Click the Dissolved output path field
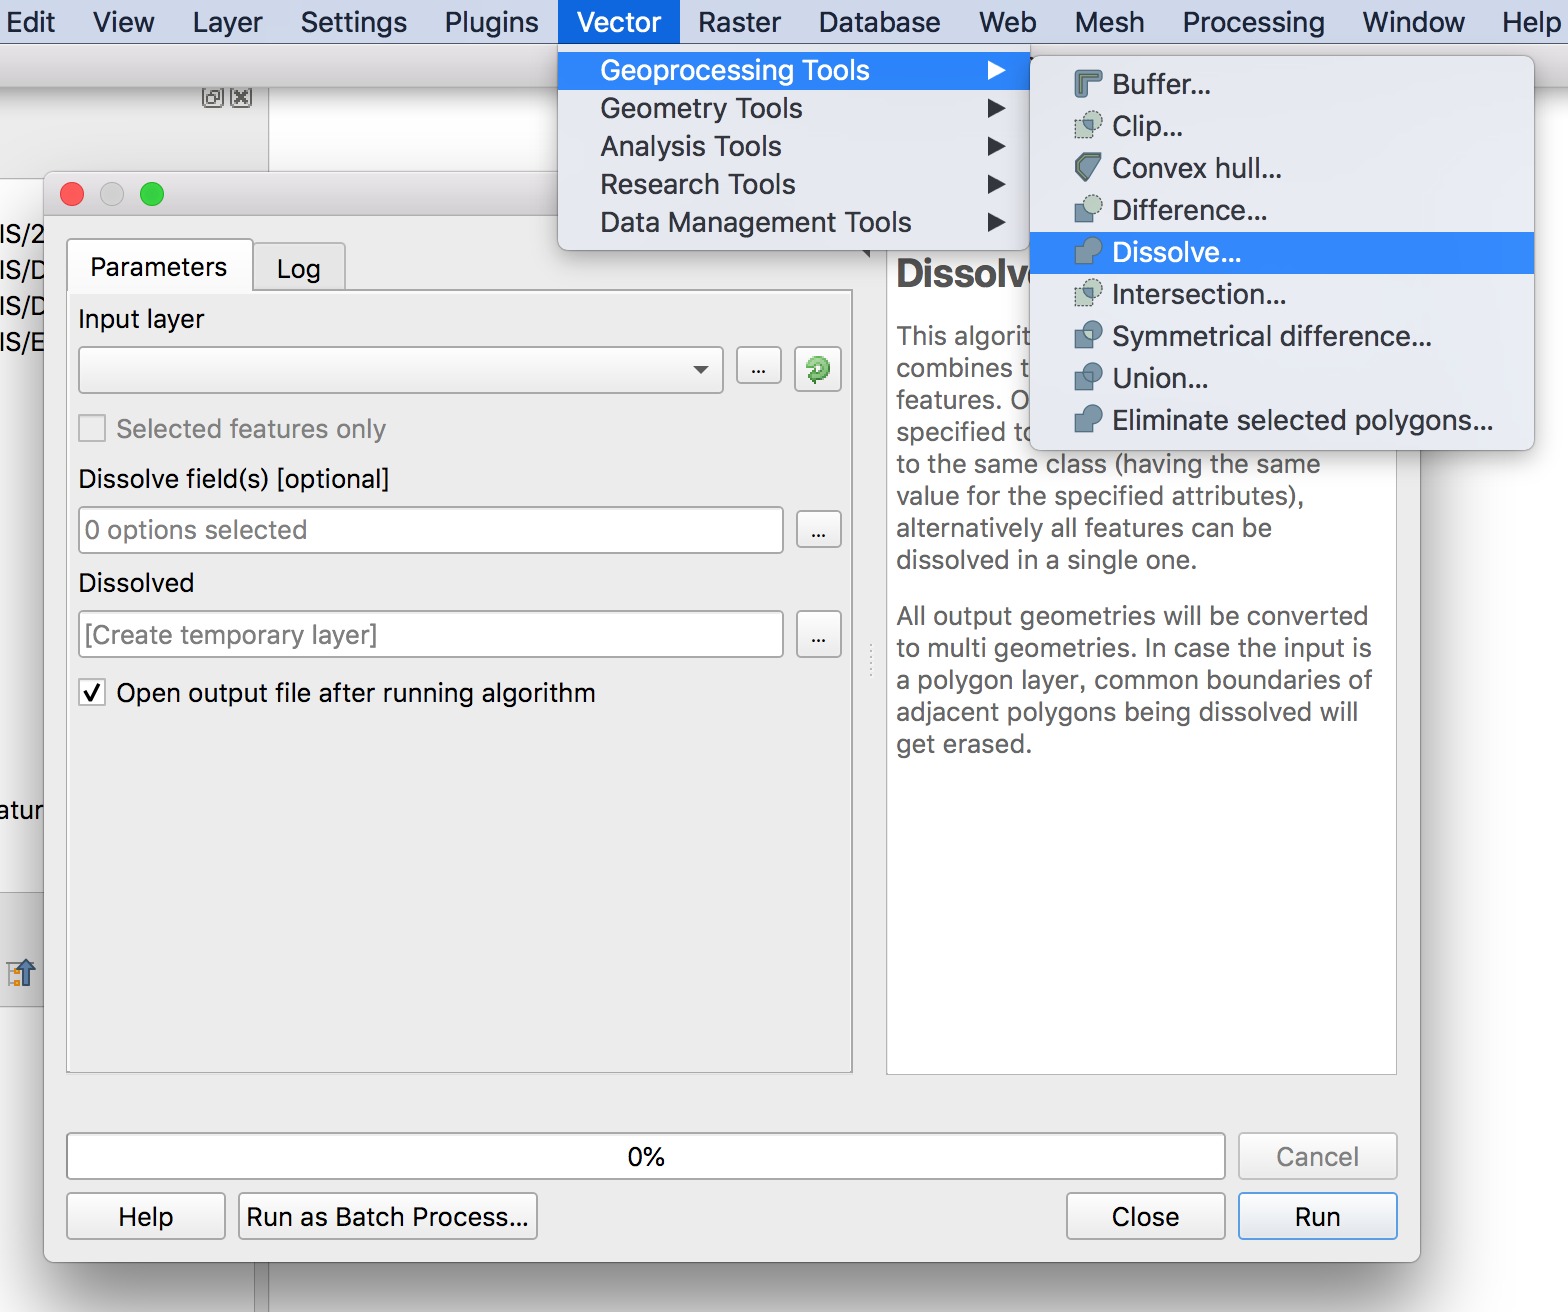1568x1312 pixels. point(431,635)
